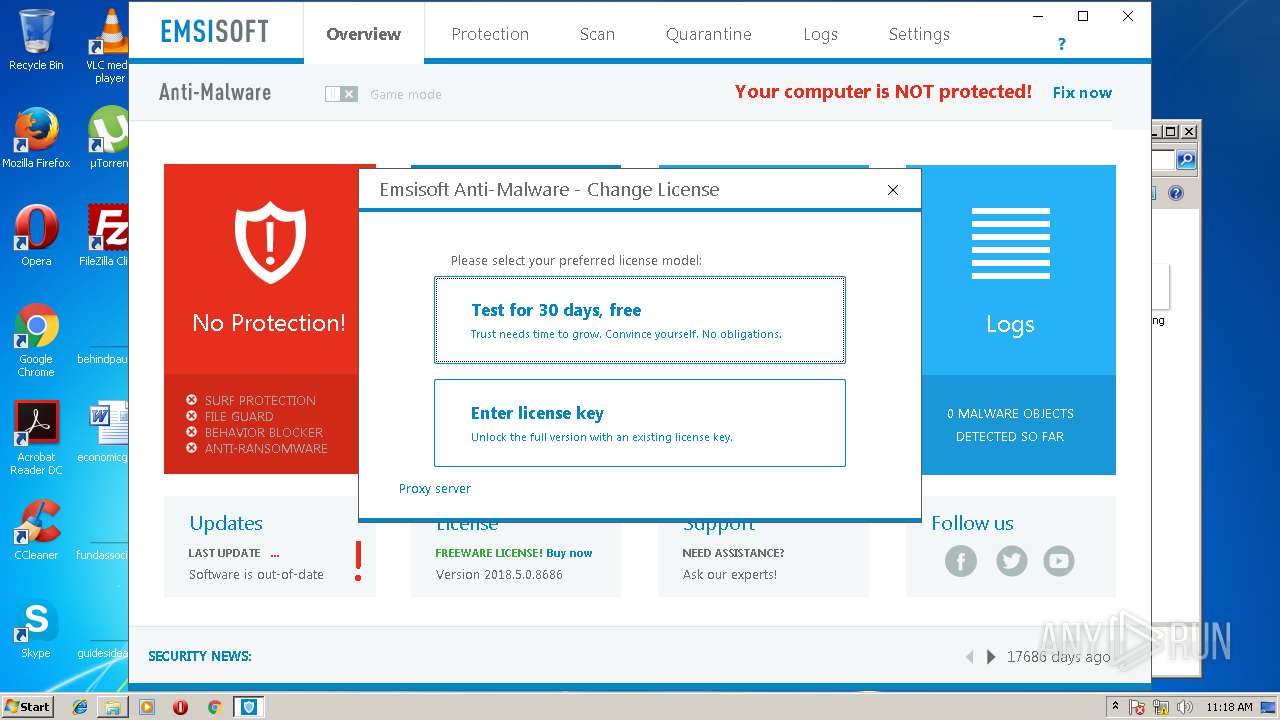Click search button in background window
1280x720 pixels.
click(x=1186, y=160)
